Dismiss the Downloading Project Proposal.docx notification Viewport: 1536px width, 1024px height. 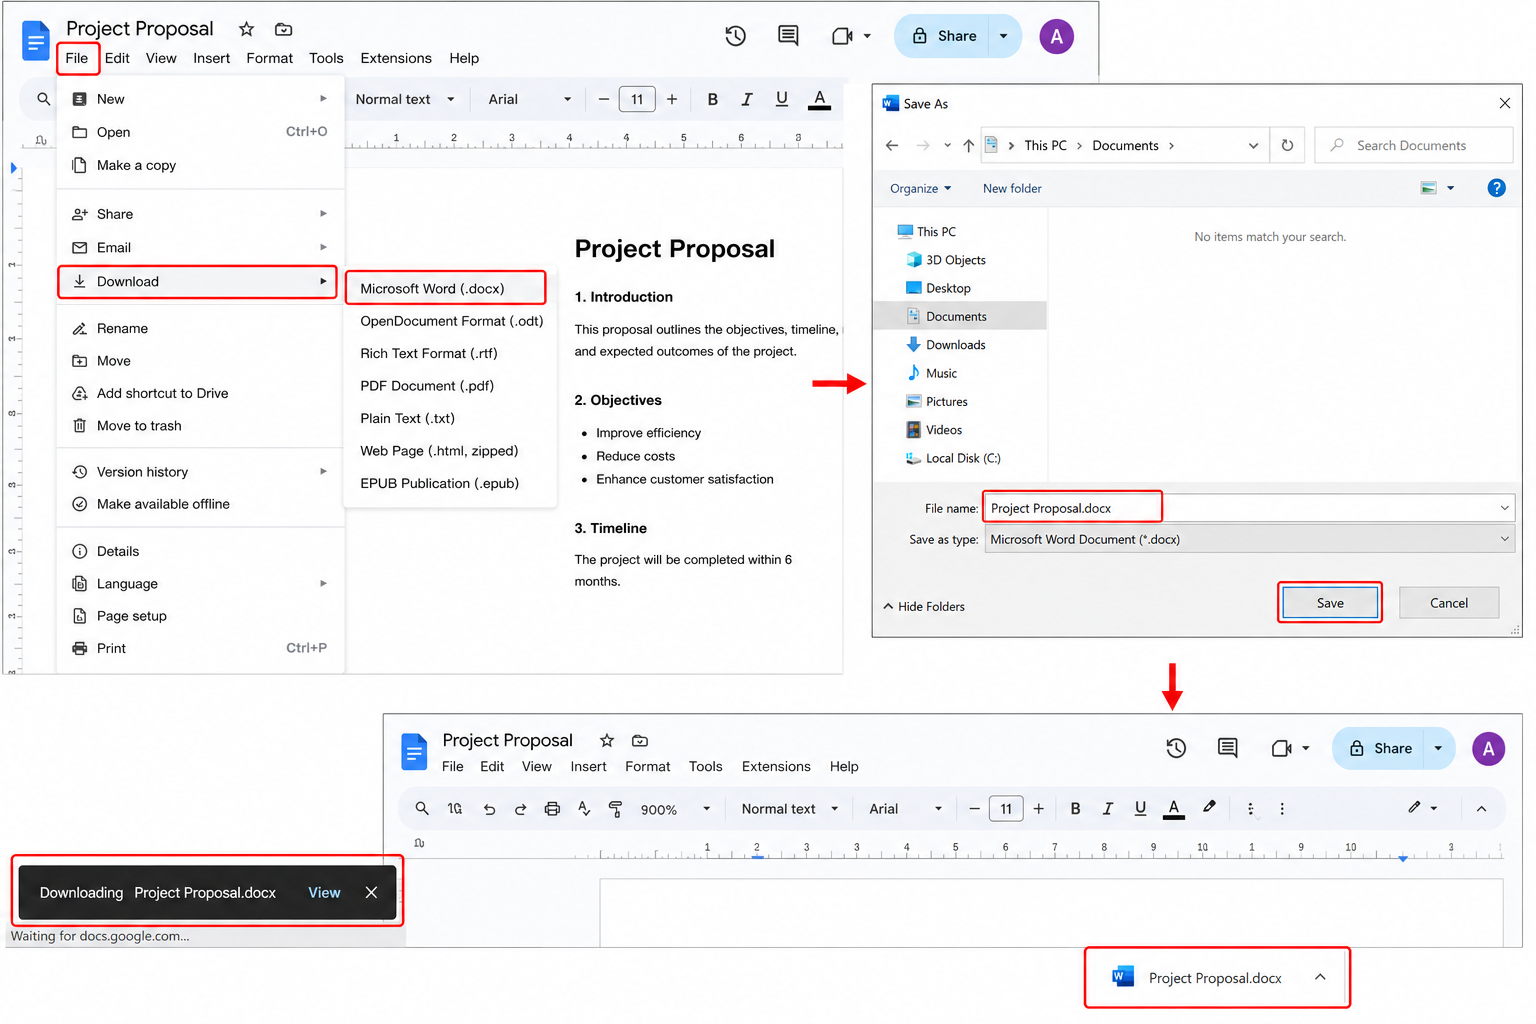coord(371,892)
